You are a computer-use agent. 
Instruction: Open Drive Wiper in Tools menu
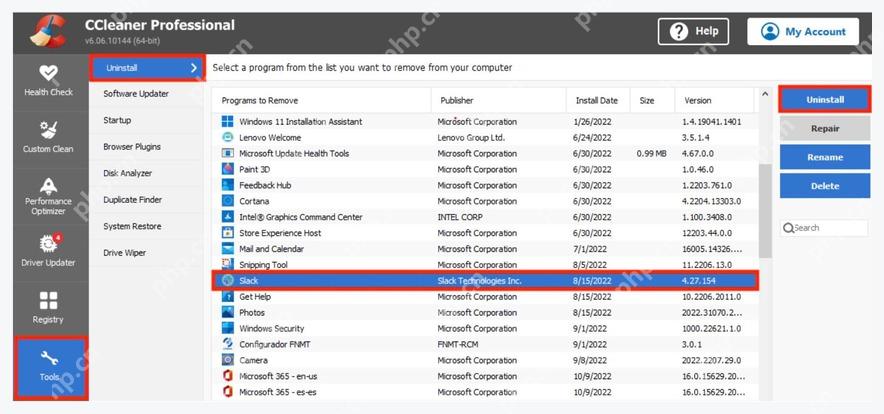pyautogui.click(x=125, y=253)
